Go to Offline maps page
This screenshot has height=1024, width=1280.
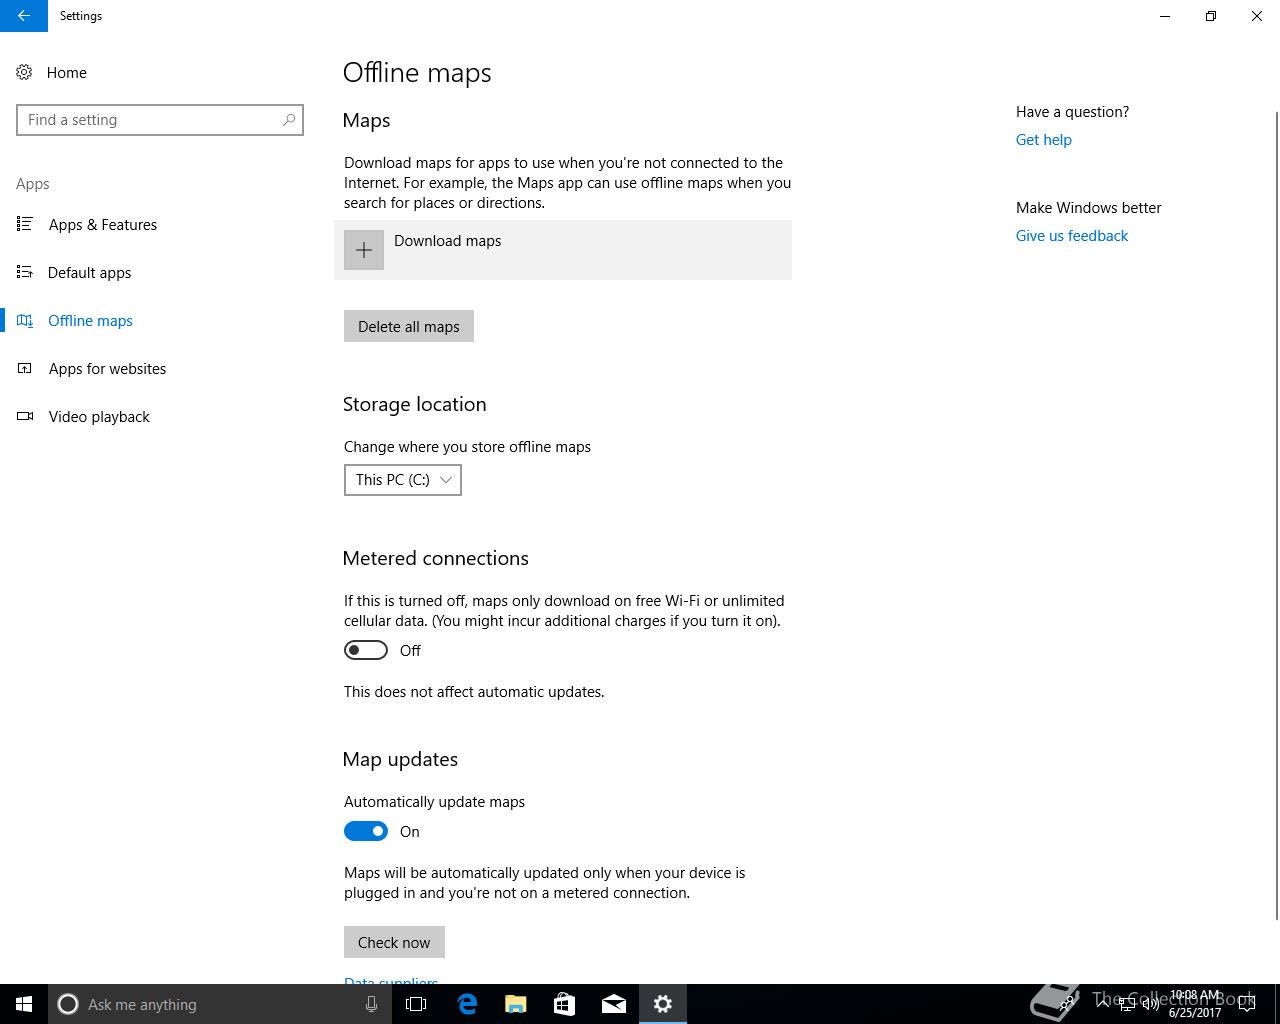pos(90,320)
